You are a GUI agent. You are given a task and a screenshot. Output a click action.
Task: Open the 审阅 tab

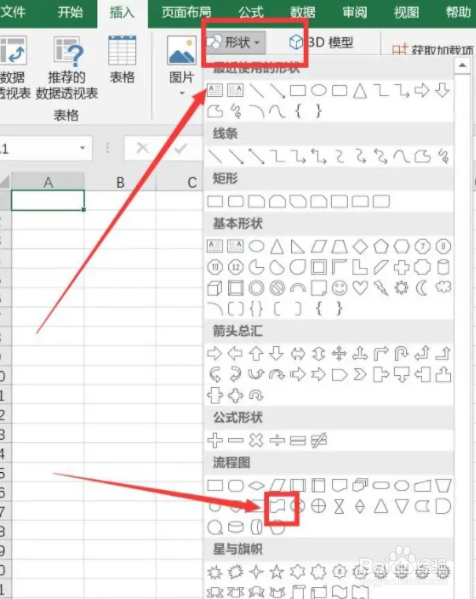[355, 12]
